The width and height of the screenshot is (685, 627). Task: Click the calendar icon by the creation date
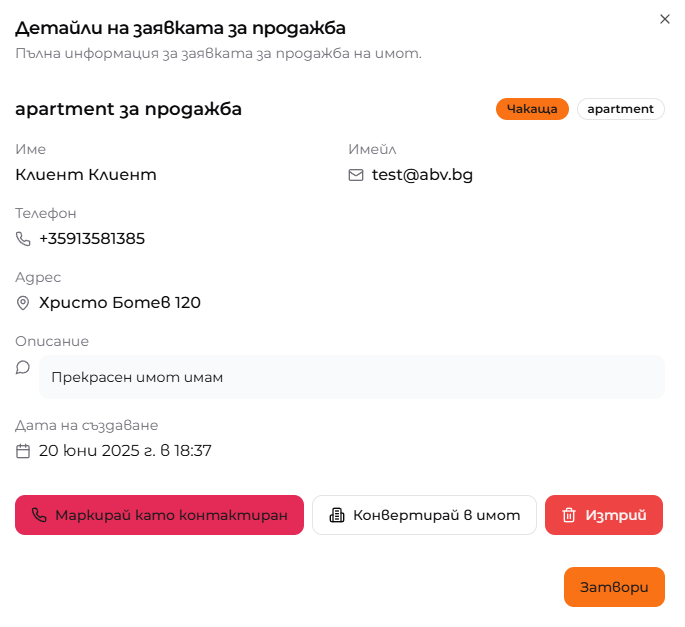(24, 451)
